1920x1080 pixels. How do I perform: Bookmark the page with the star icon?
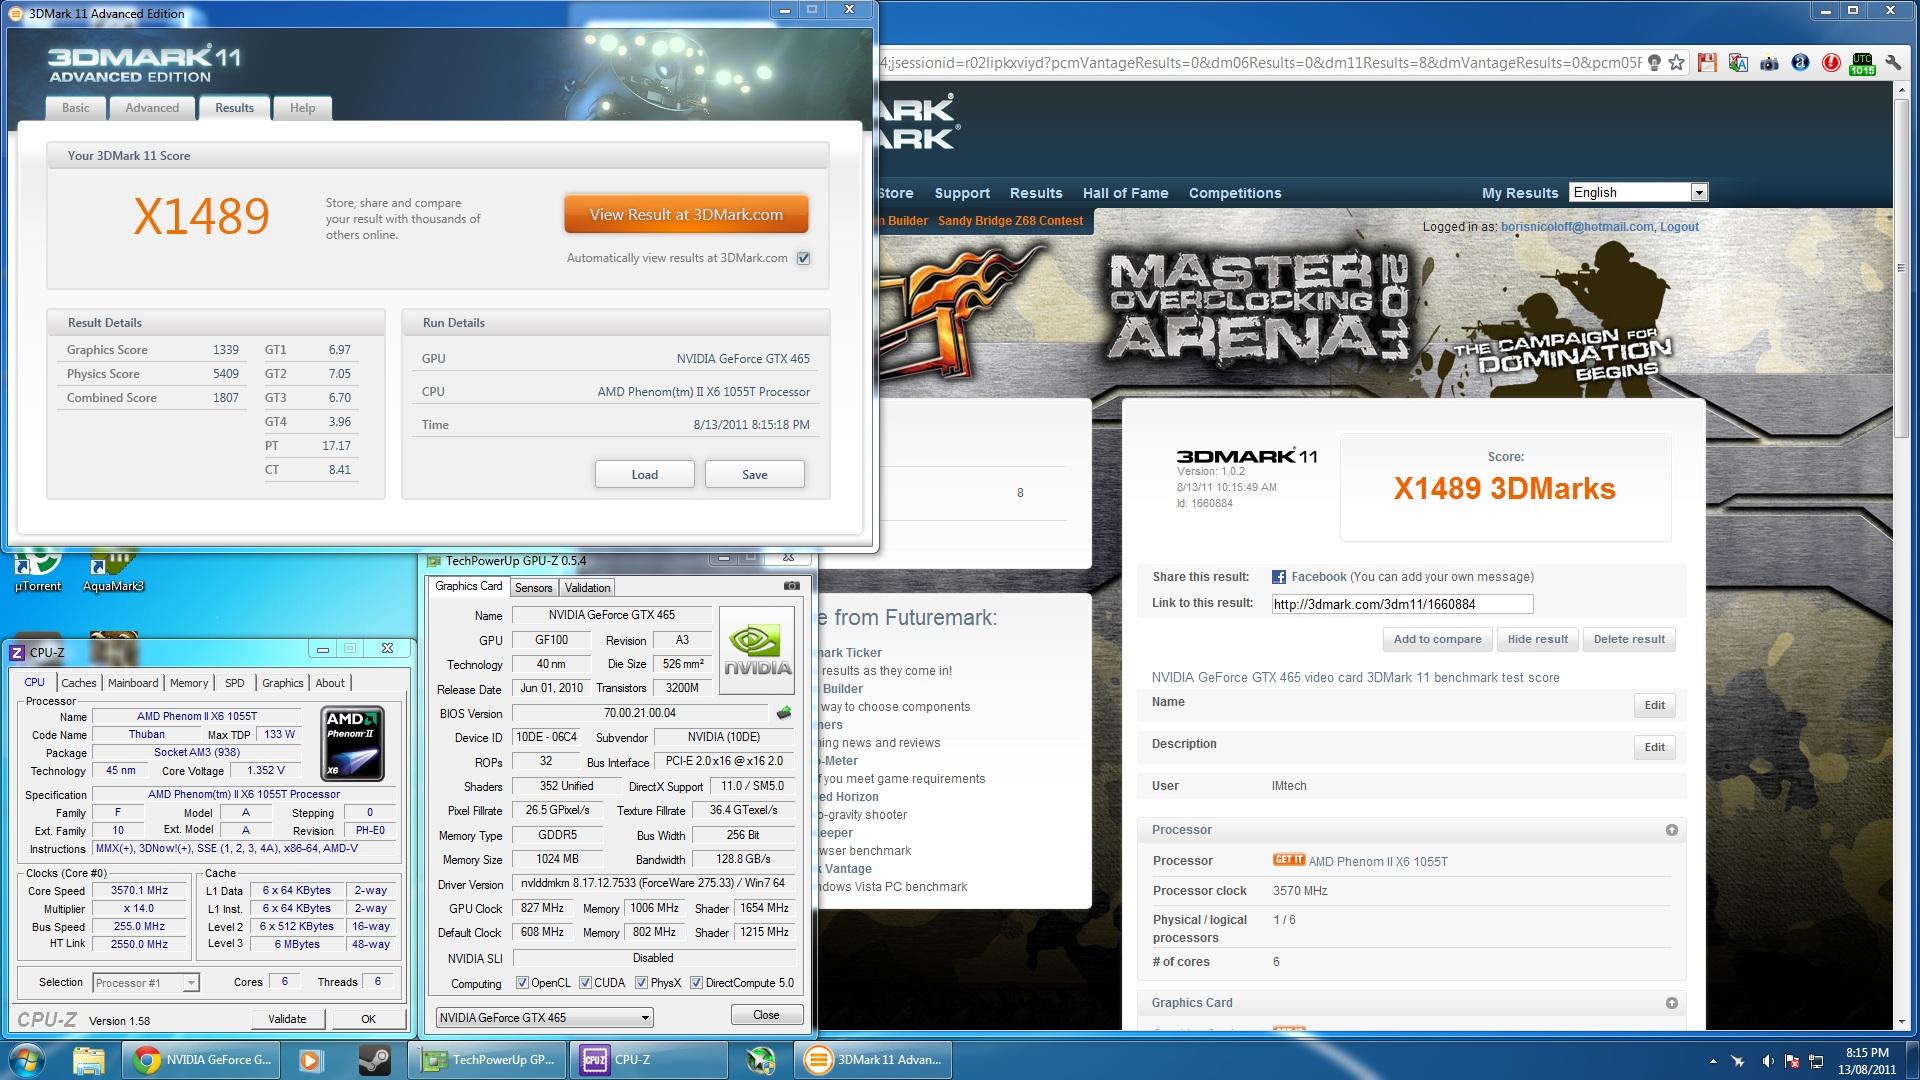1677,63
